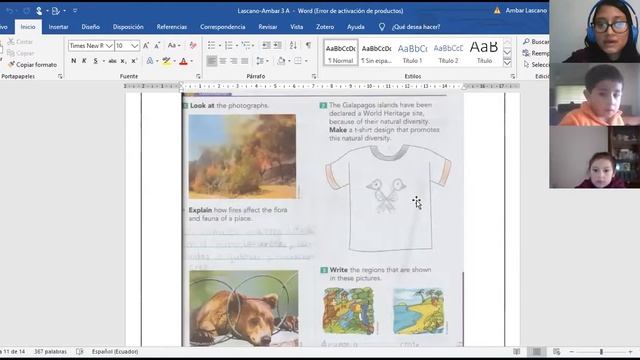The width and height of the screenshot is (640, 360).
Task: Open the Disposición tab
Action: 128,27
